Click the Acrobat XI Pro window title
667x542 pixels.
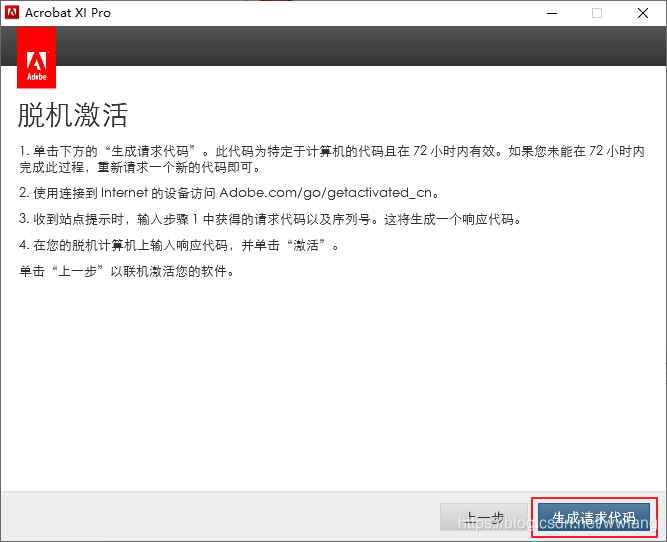[68, 13]
